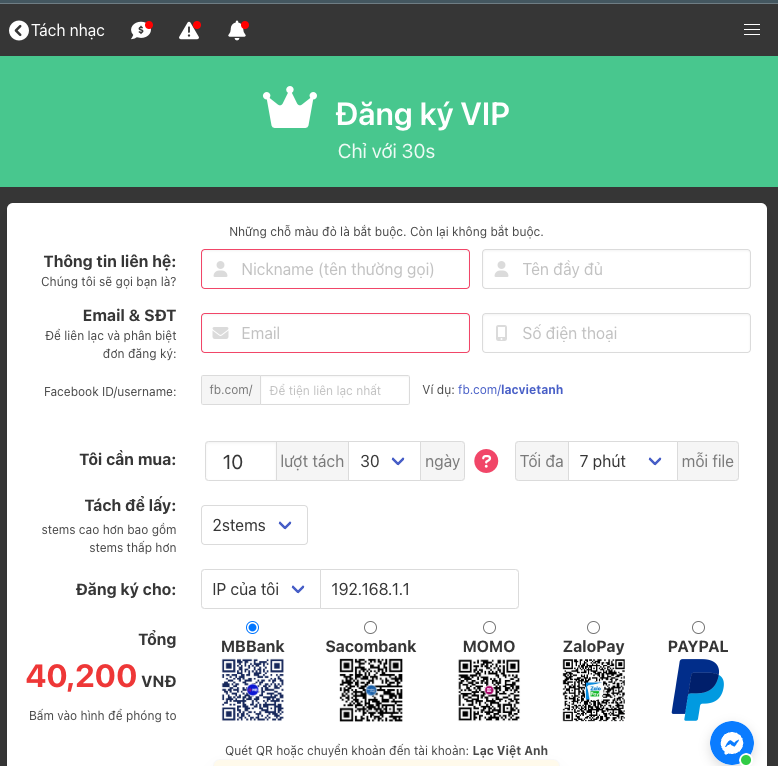Screen dimensions: 778x766
Task: Open the warning triangle alerts
Action: [x=189, y=30]
